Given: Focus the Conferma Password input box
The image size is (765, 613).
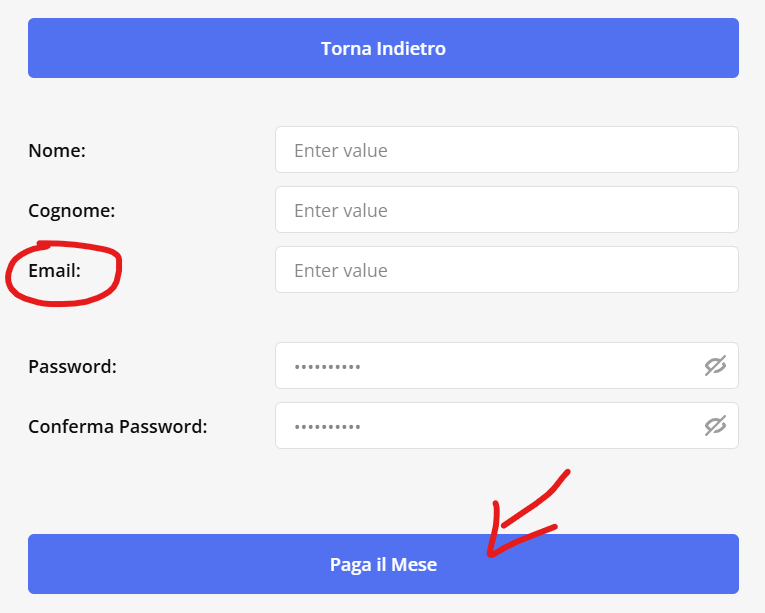Looking at the screenshot, I should [x=506, y=426].
